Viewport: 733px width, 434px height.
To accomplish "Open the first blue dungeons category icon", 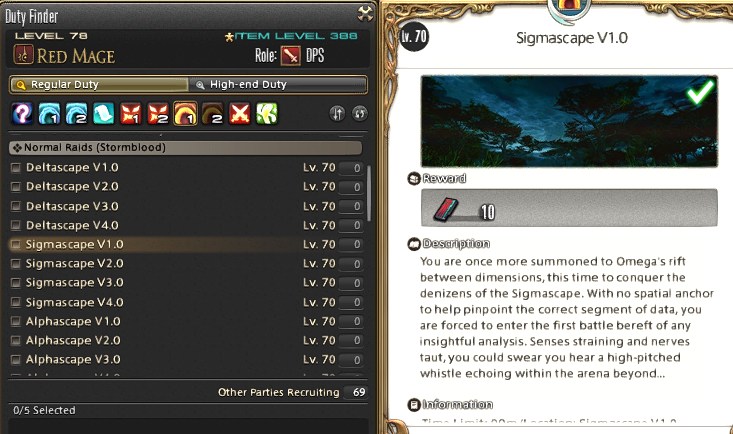I will pos(49,114).
